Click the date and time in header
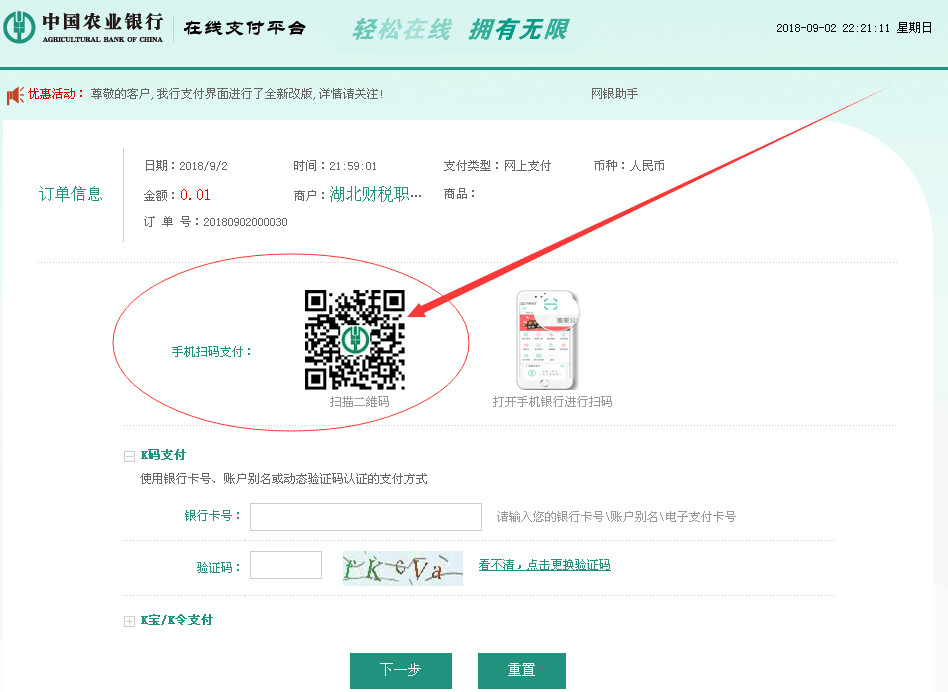The width and height of the screenshot is (948, 692). pos(854,28)
